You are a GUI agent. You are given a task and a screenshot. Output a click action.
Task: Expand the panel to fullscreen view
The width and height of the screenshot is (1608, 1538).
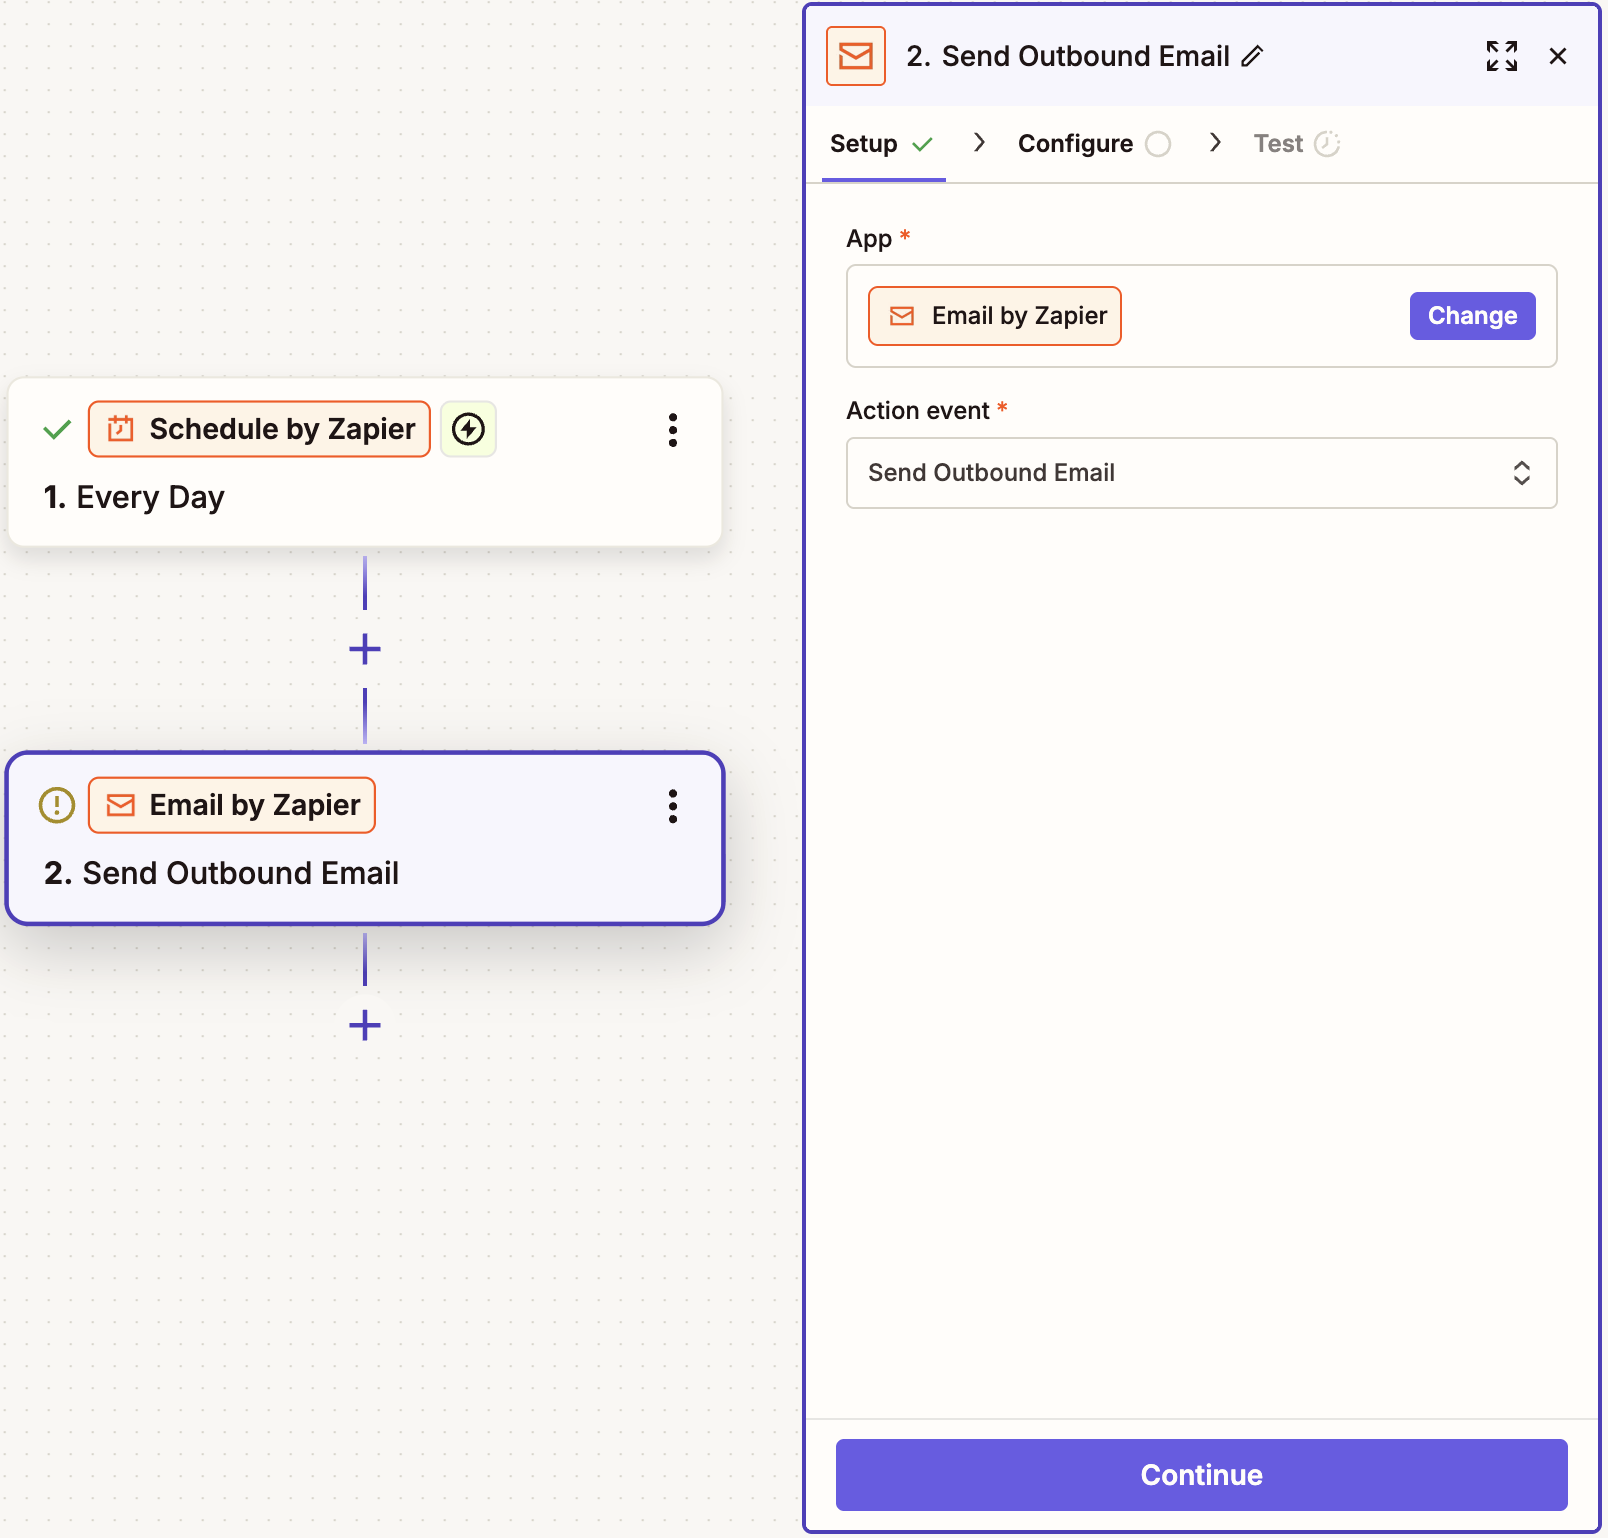pyautogui.click(x=1501, y=56)
